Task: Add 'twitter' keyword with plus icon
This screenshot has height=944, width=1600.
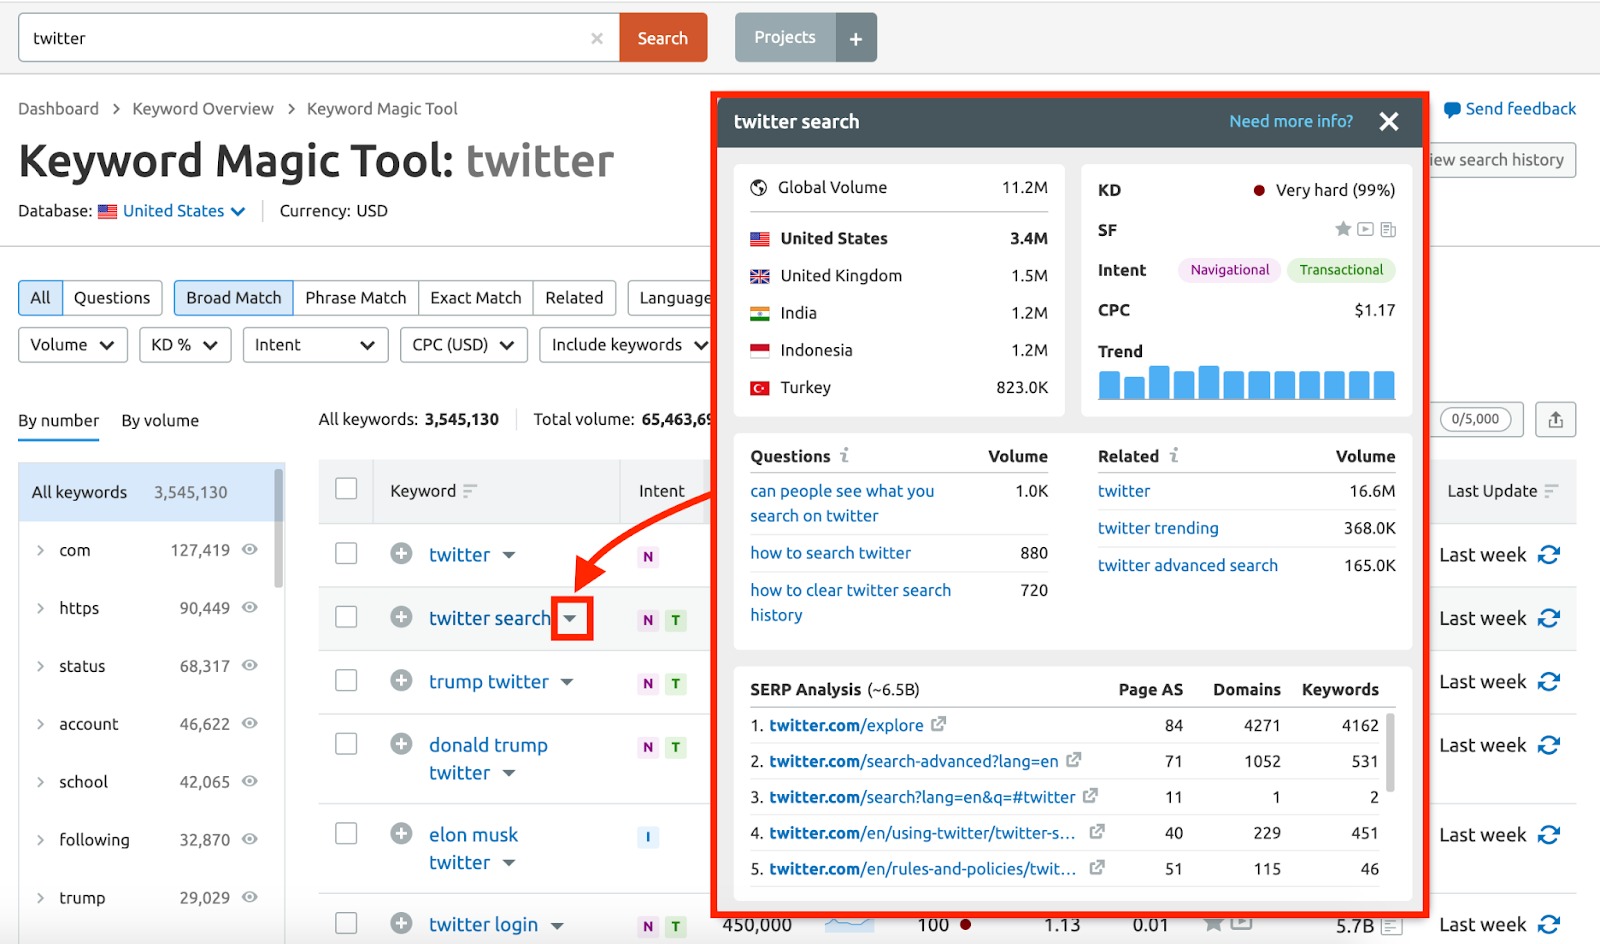Action: (401, 553)
